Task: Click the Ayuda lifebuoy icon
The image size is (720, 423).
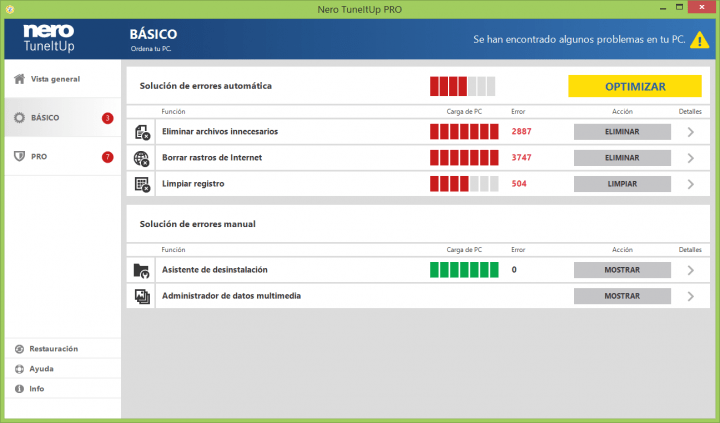Action: 19,369
